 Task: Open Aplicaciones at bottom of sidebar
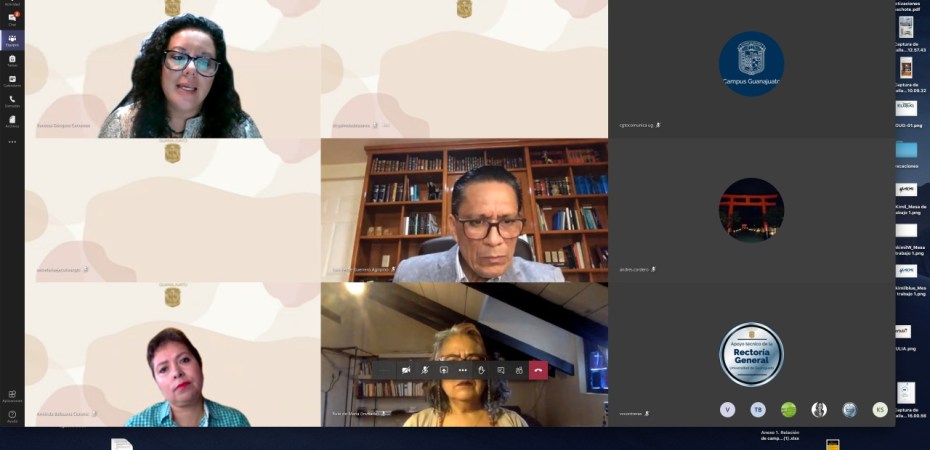coord(12,396)
